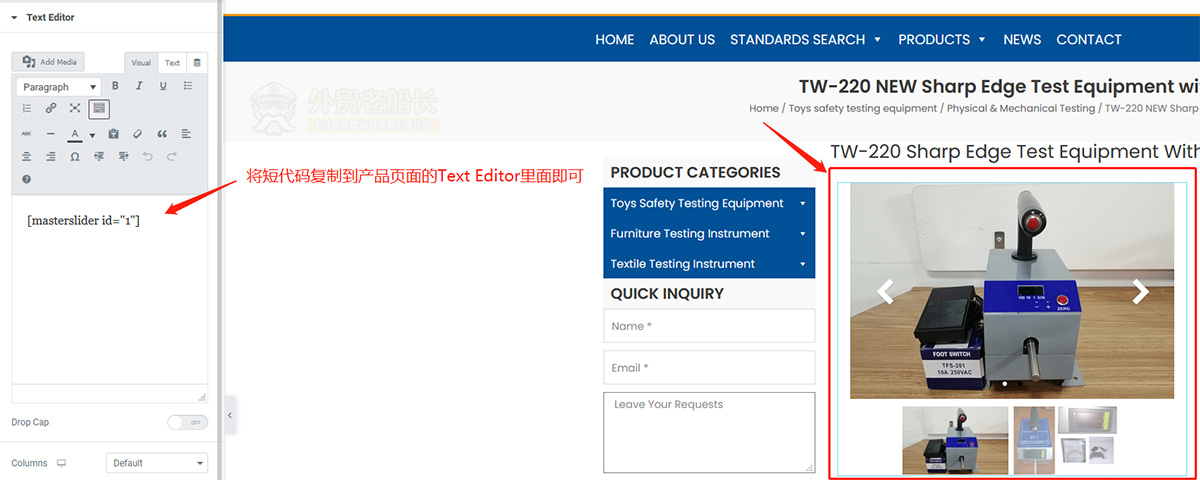
Task: Follow Toys safety testing equipment breadcrumb
Action: tap(863, 108)
